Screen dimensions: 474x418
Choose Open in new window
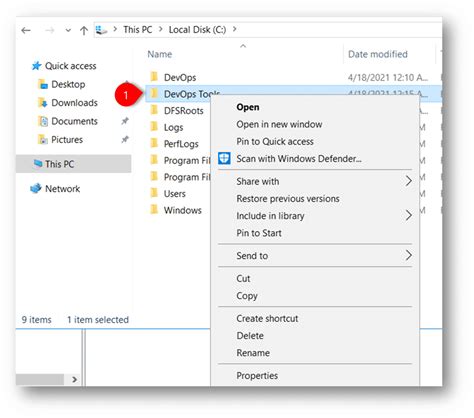click(279, 124)
